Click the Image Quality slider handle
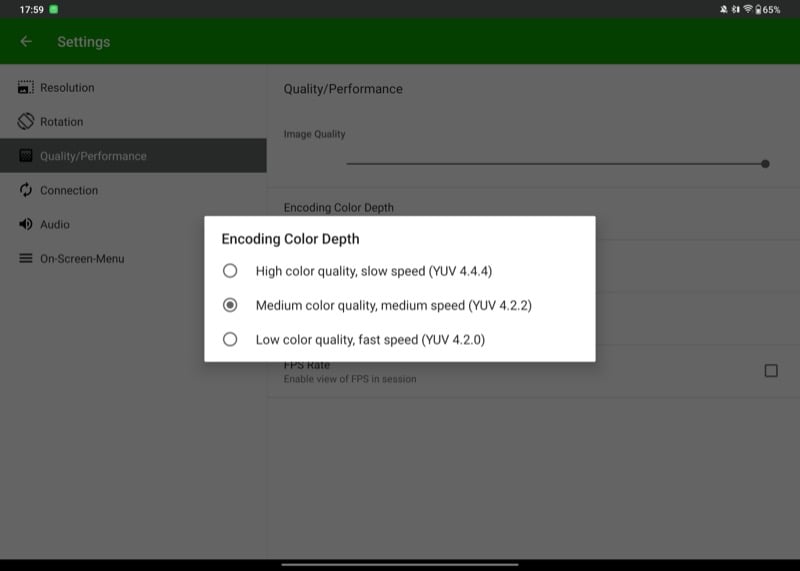 tap(765, 164)
